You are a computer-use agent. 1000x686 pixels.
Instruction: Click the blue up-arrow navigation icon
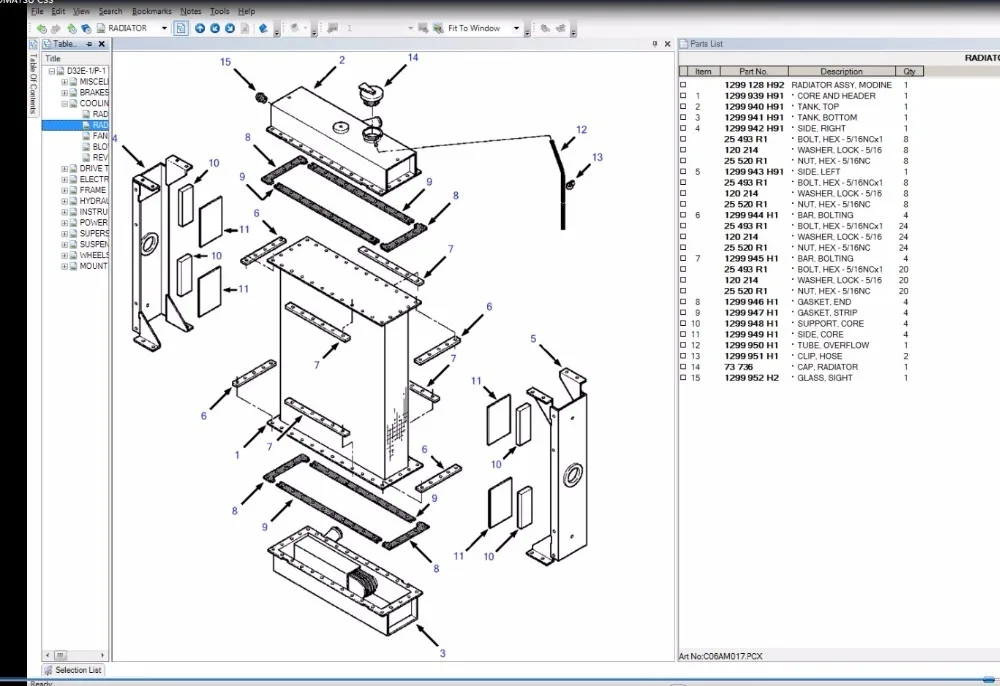click(x=200, y=28)
